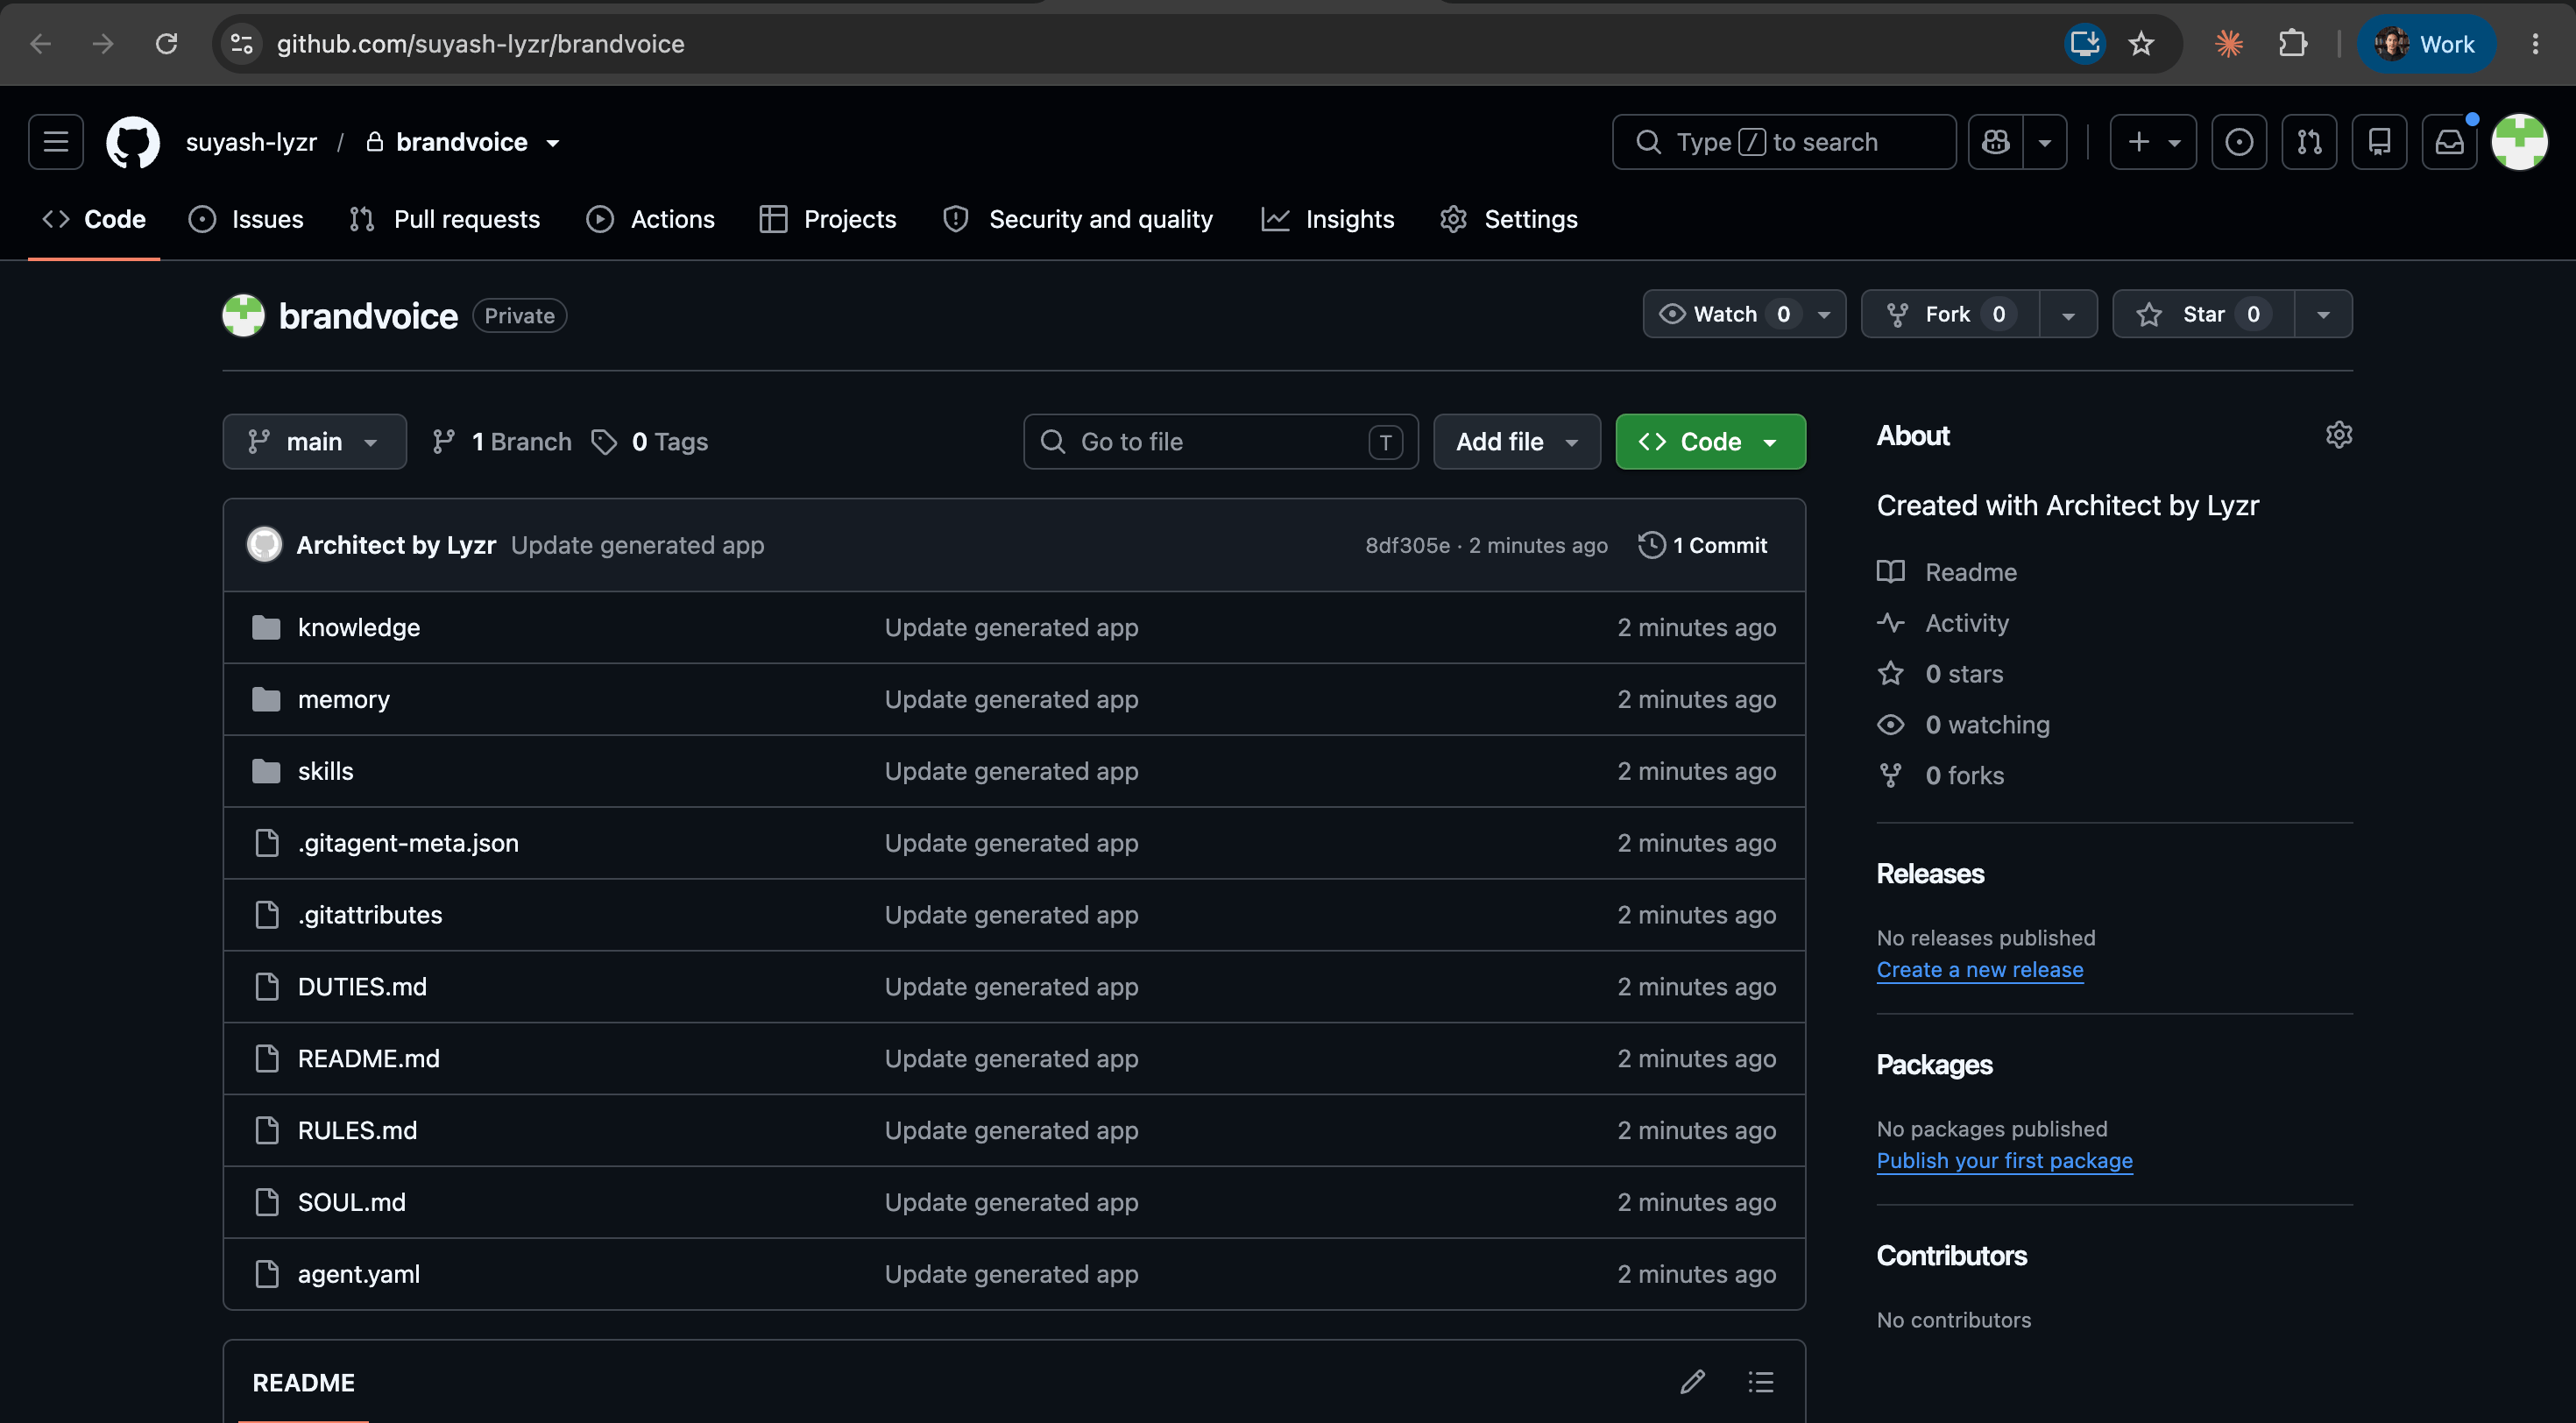
Task: Edit About details via gear icon
Action: [2338, 435]
